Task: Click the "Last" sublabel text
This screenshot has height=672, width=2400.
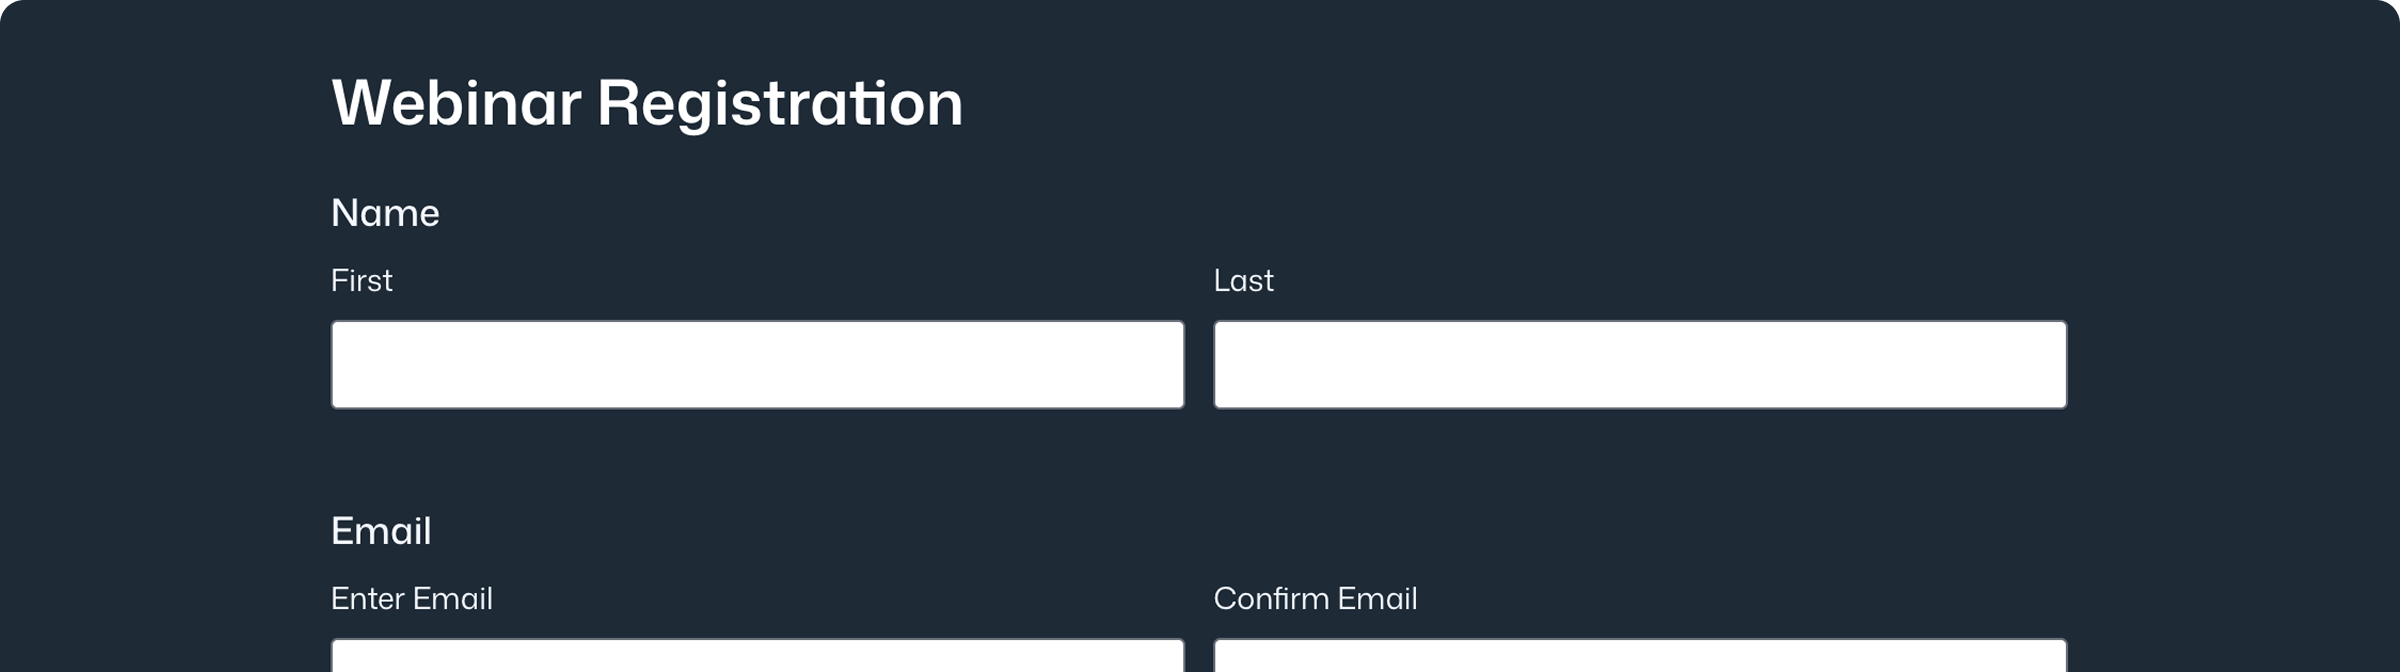Action: (x=1243, y=281)
